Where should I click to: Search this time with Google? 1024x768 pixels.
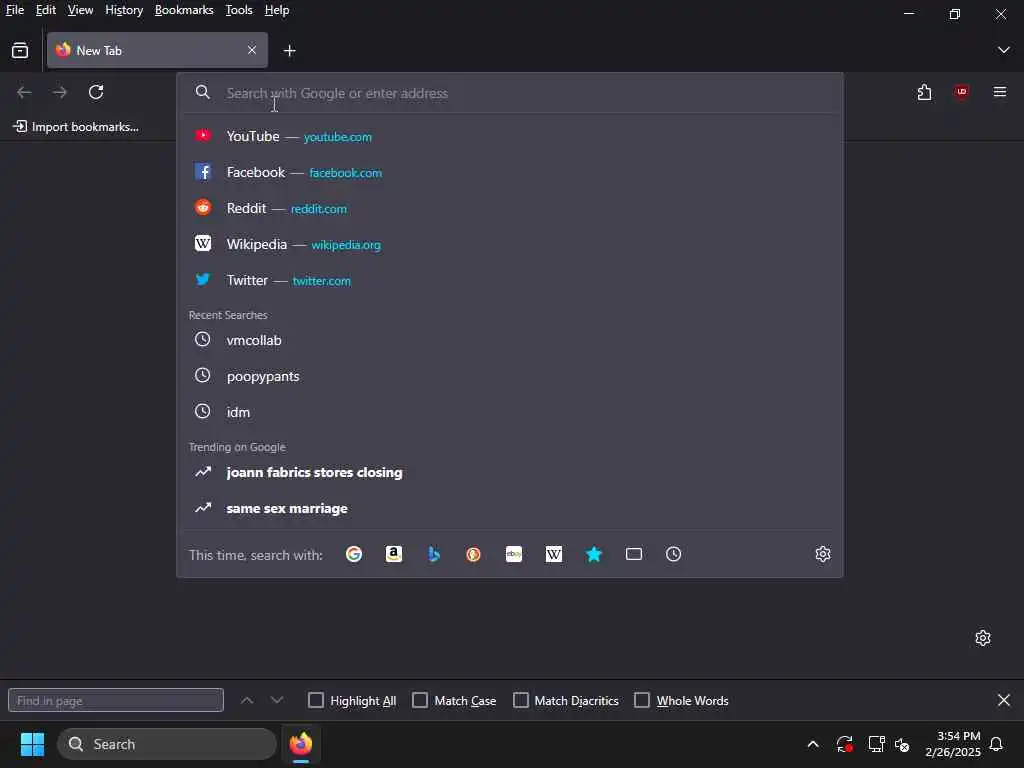coord(354,554)
